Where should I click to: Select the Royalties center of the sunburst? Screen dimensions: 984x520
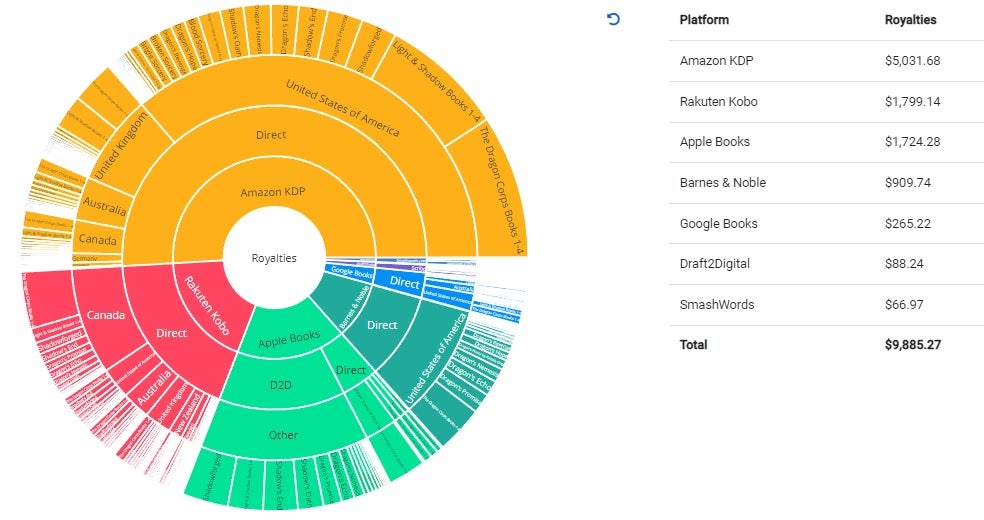(274, 258)
